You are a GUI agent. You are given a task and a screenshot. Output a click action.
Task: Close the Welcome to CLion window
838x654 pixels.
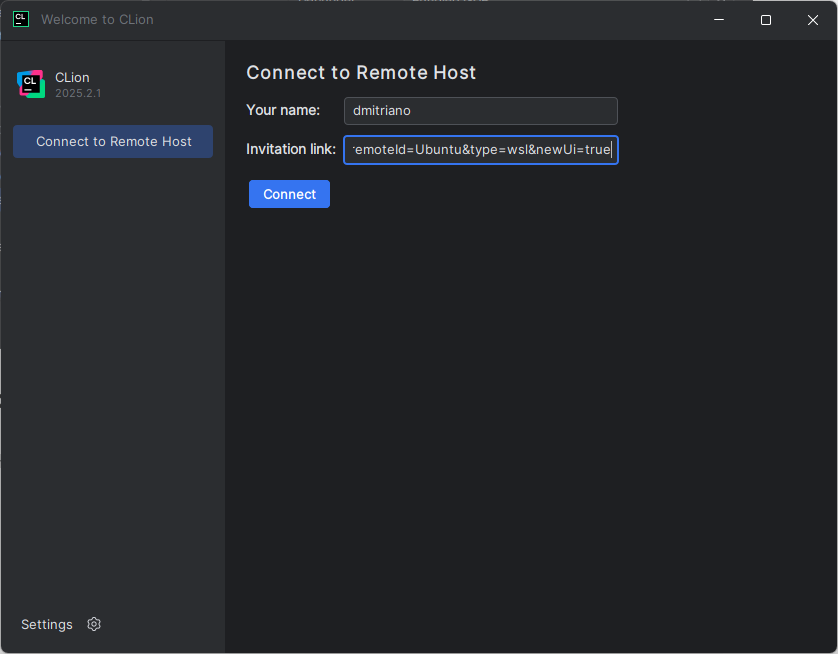coord(813,20)
